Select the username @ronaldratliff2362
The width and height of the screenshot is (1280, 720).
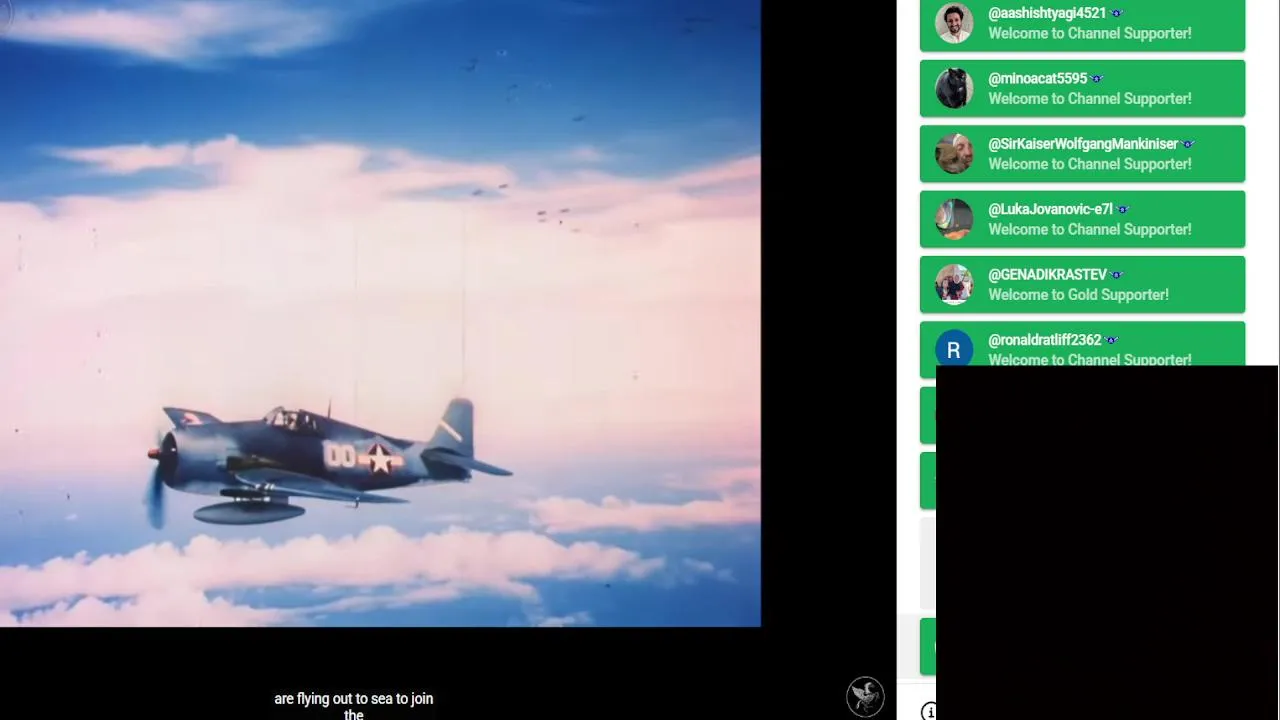[x=1044, y=340]
